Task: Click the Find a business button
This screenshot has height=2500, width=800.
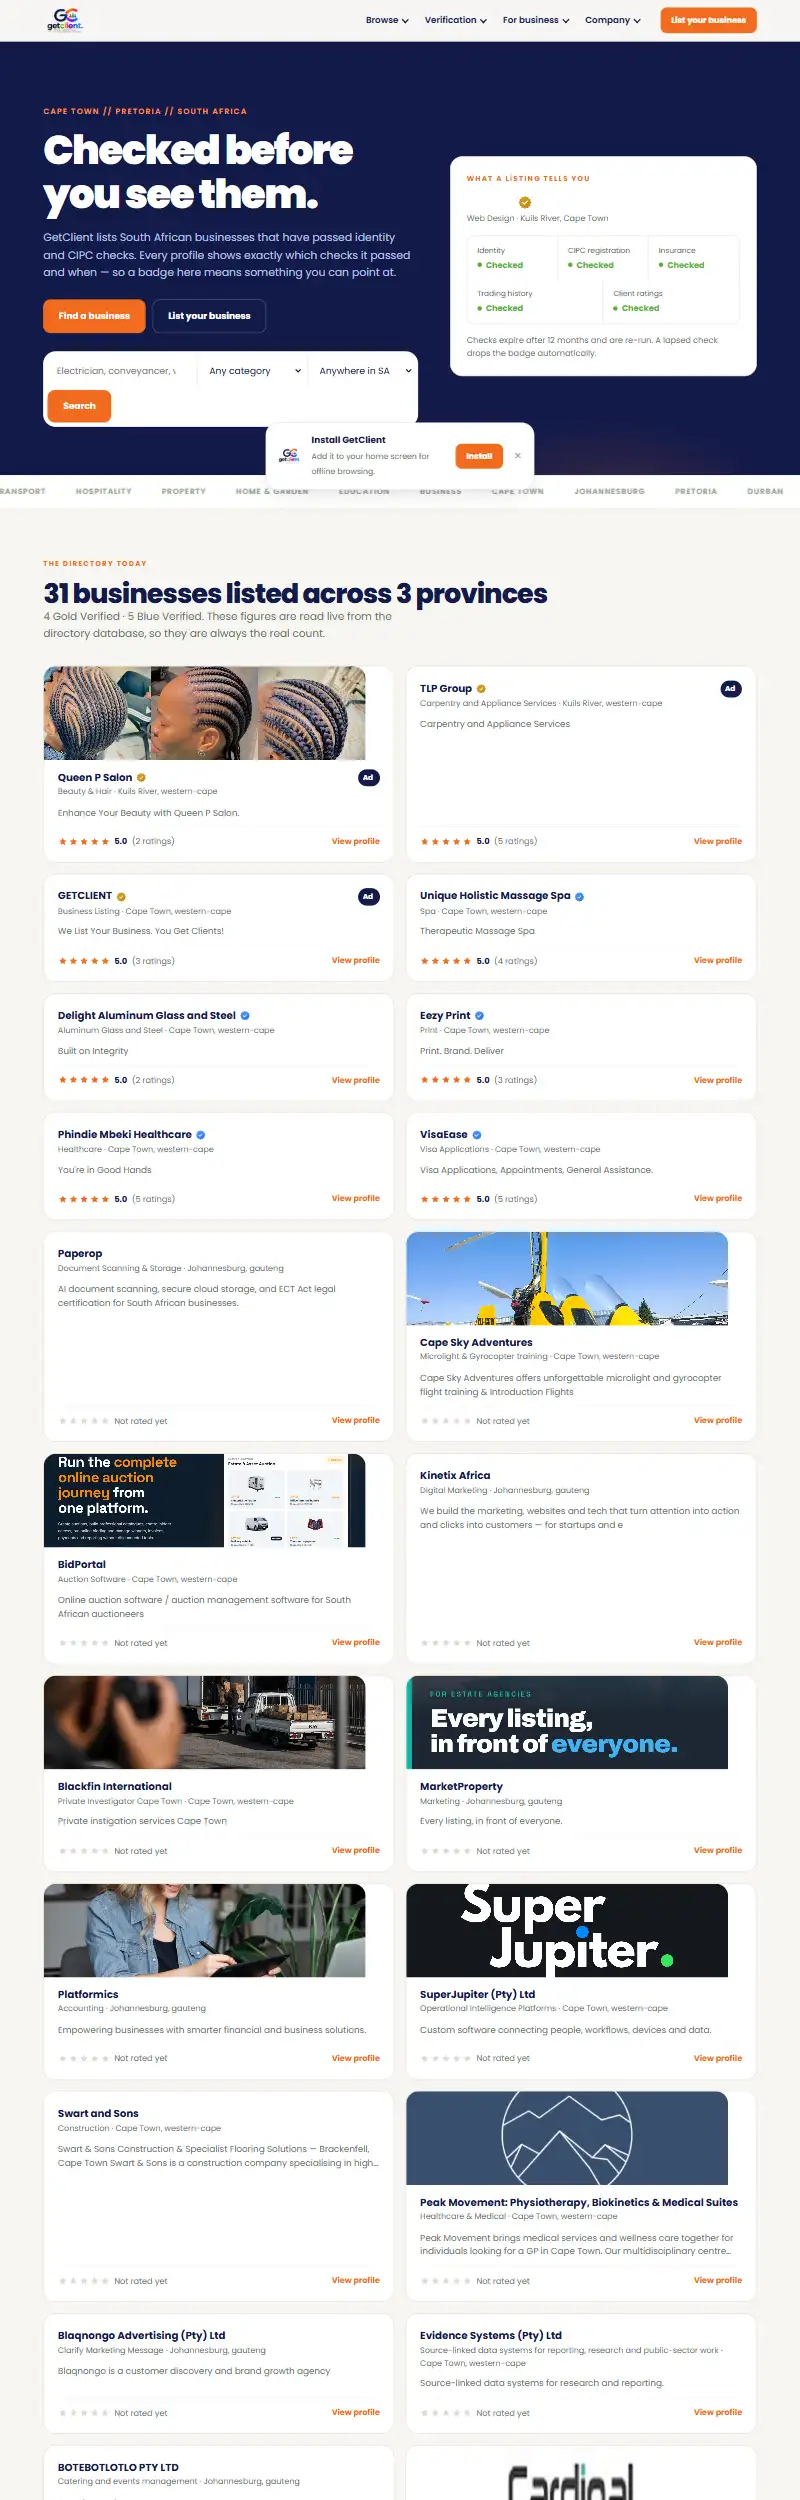Action: pos(94,316)
